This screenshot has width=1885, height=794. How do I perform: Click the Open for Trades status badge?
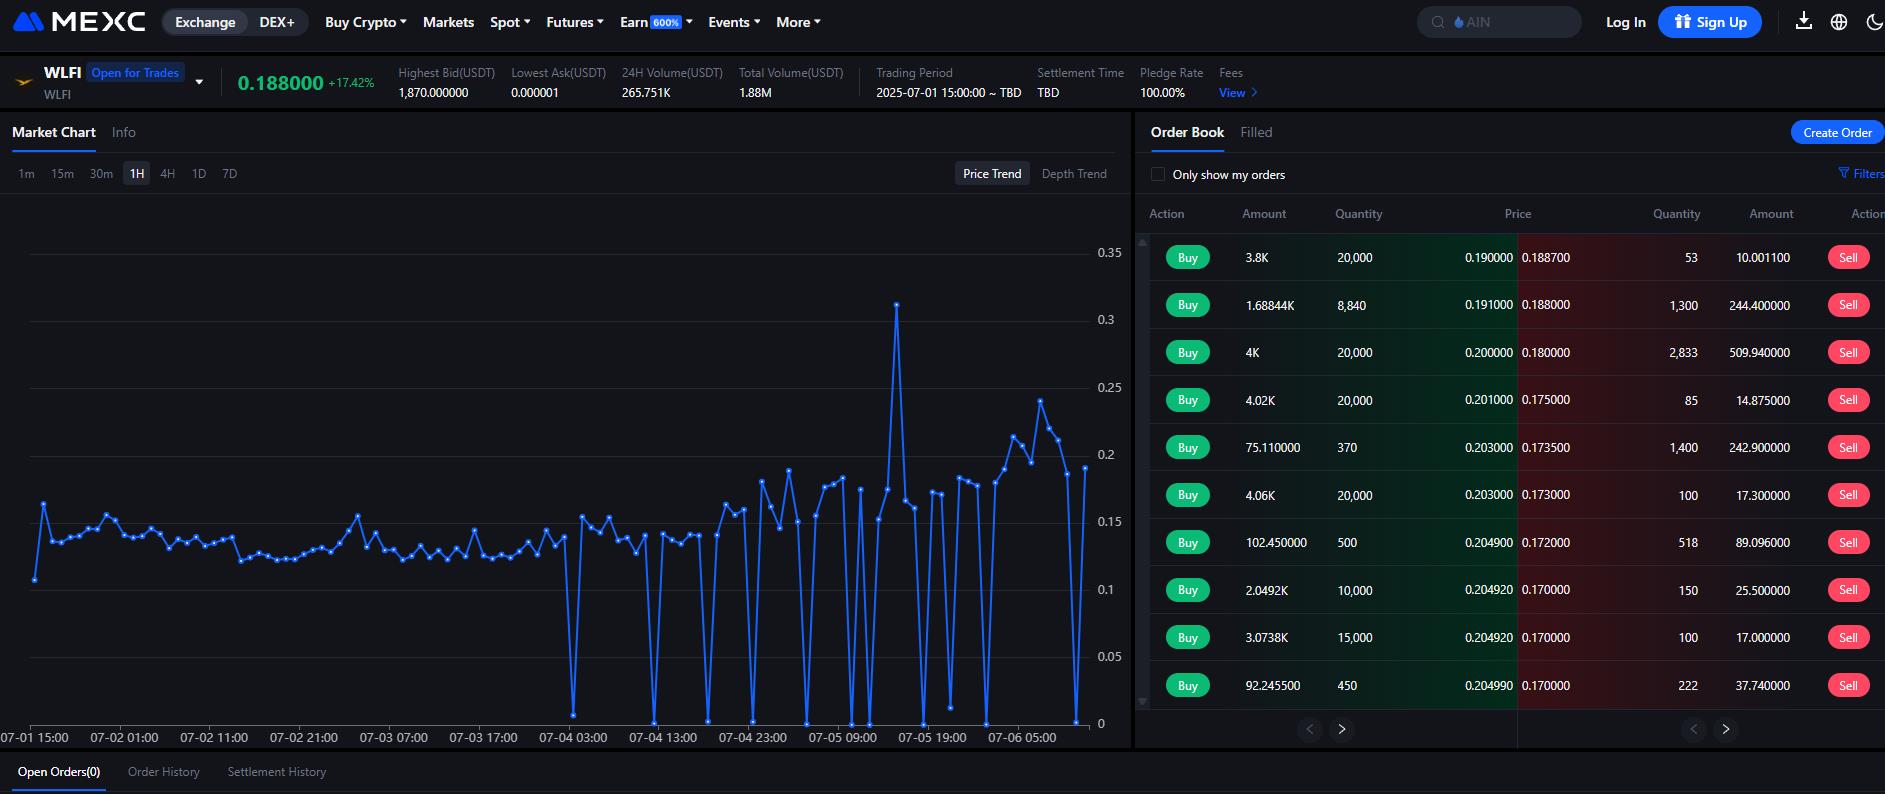pyautogui.click(x=135, y=73)
